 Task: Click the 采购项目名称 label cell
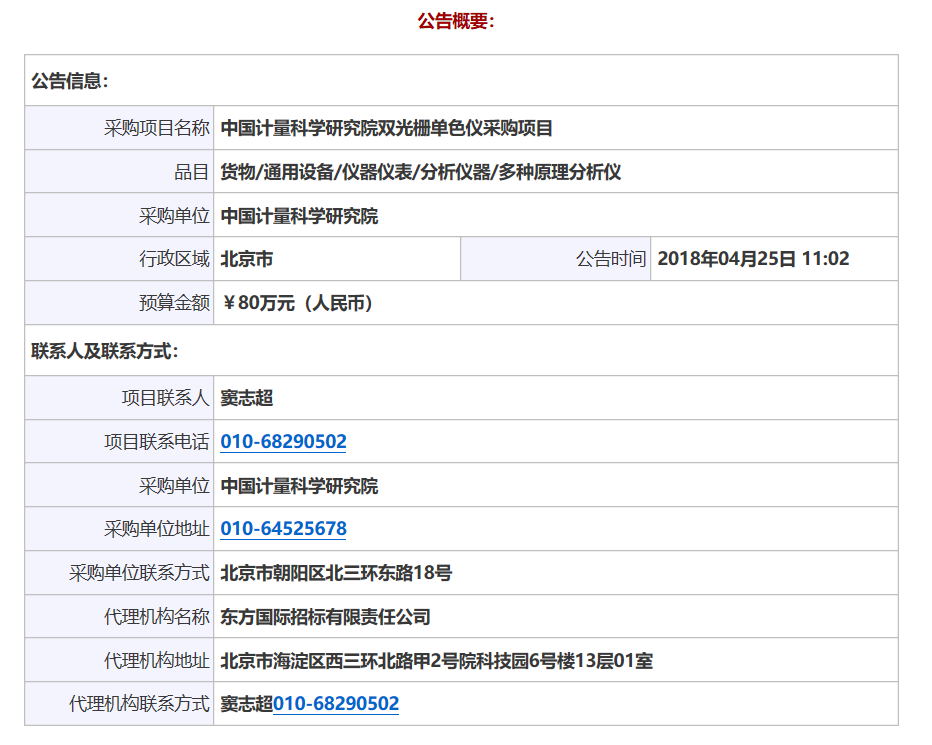coord(156,128)
